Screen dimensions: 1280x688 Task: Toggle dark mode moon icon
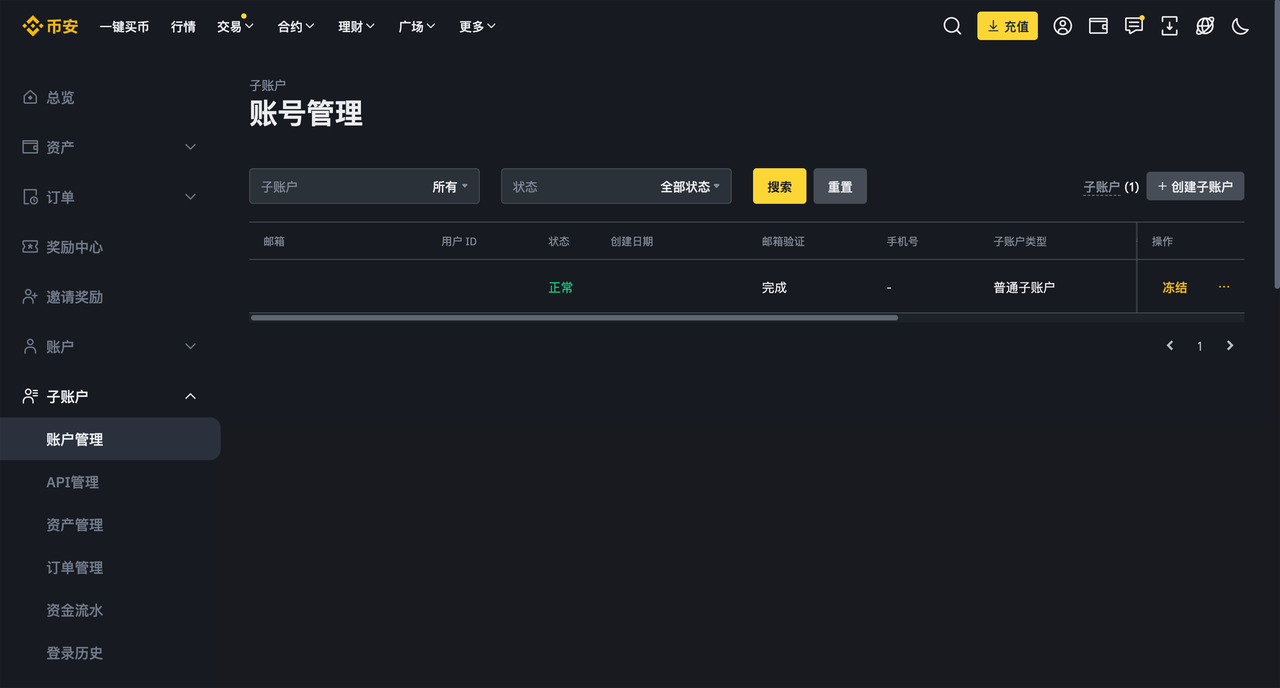click(x=1240, y=26)
